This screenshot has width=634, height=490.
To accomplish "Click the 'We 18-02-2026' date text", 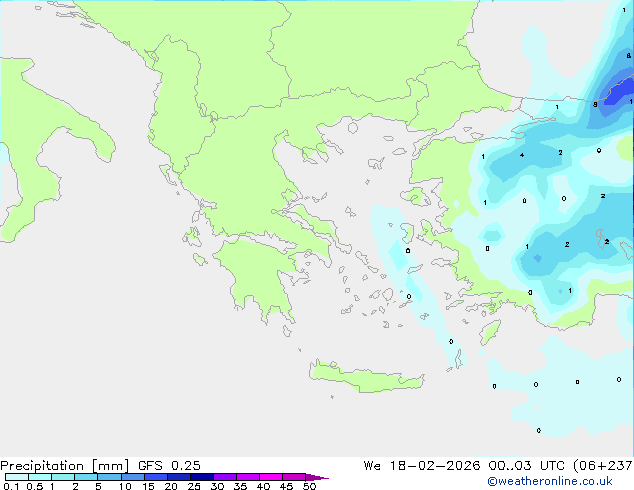I will click(x=422, y=466).
